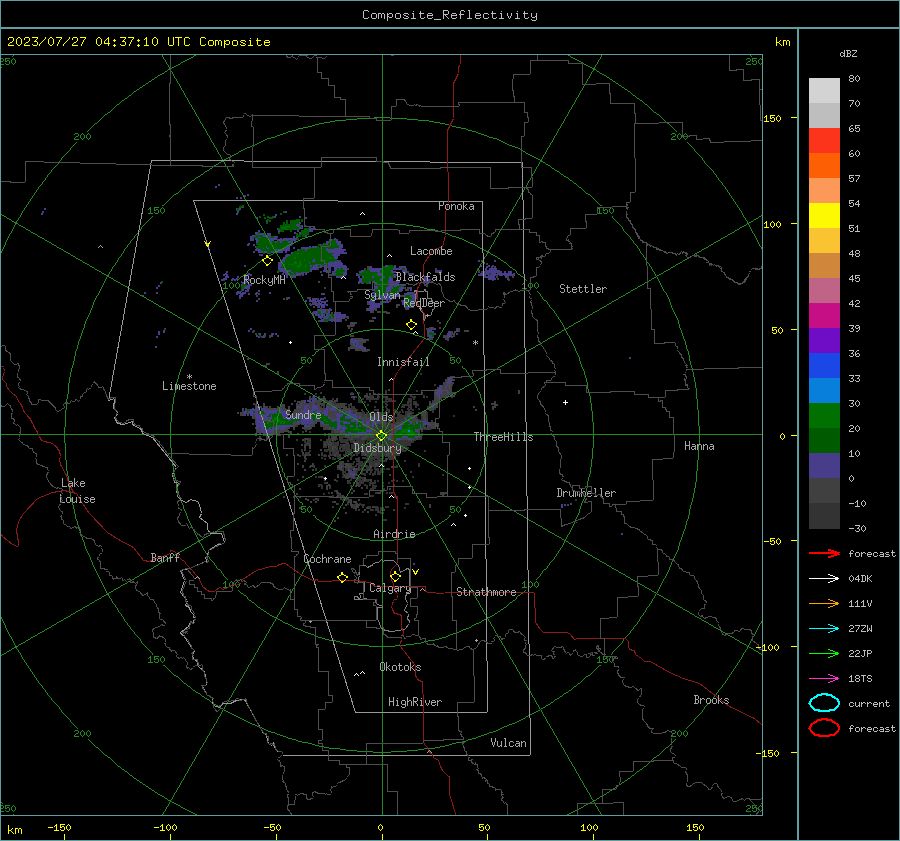Click the Calgary city label
The height and width of the screenshot is (841, 900).
coord(390,588)
